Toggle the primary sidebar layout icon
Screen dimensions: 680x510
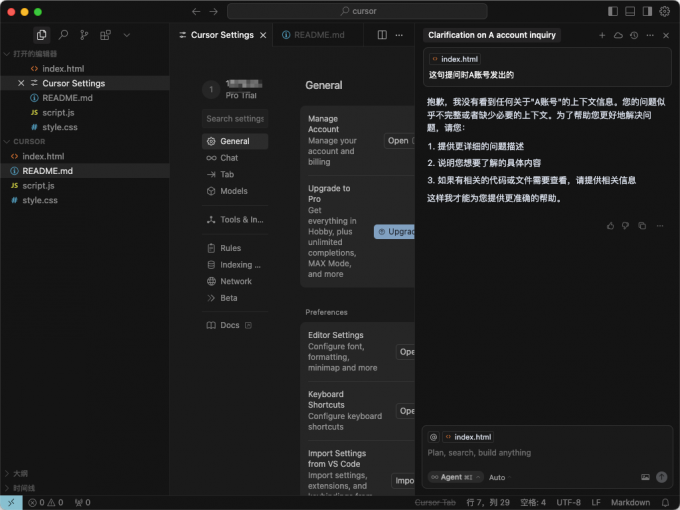tap(613, 11)
